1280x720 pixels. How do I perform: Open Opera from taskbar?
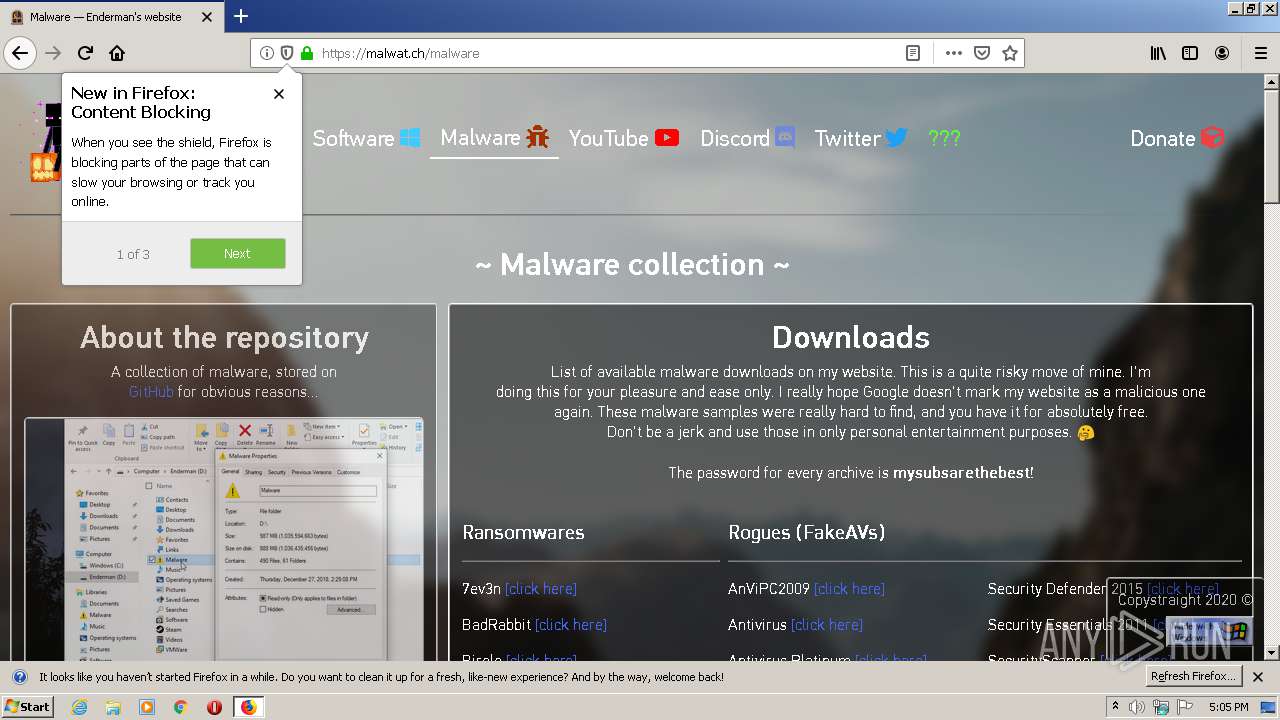[x=214, y=707]
